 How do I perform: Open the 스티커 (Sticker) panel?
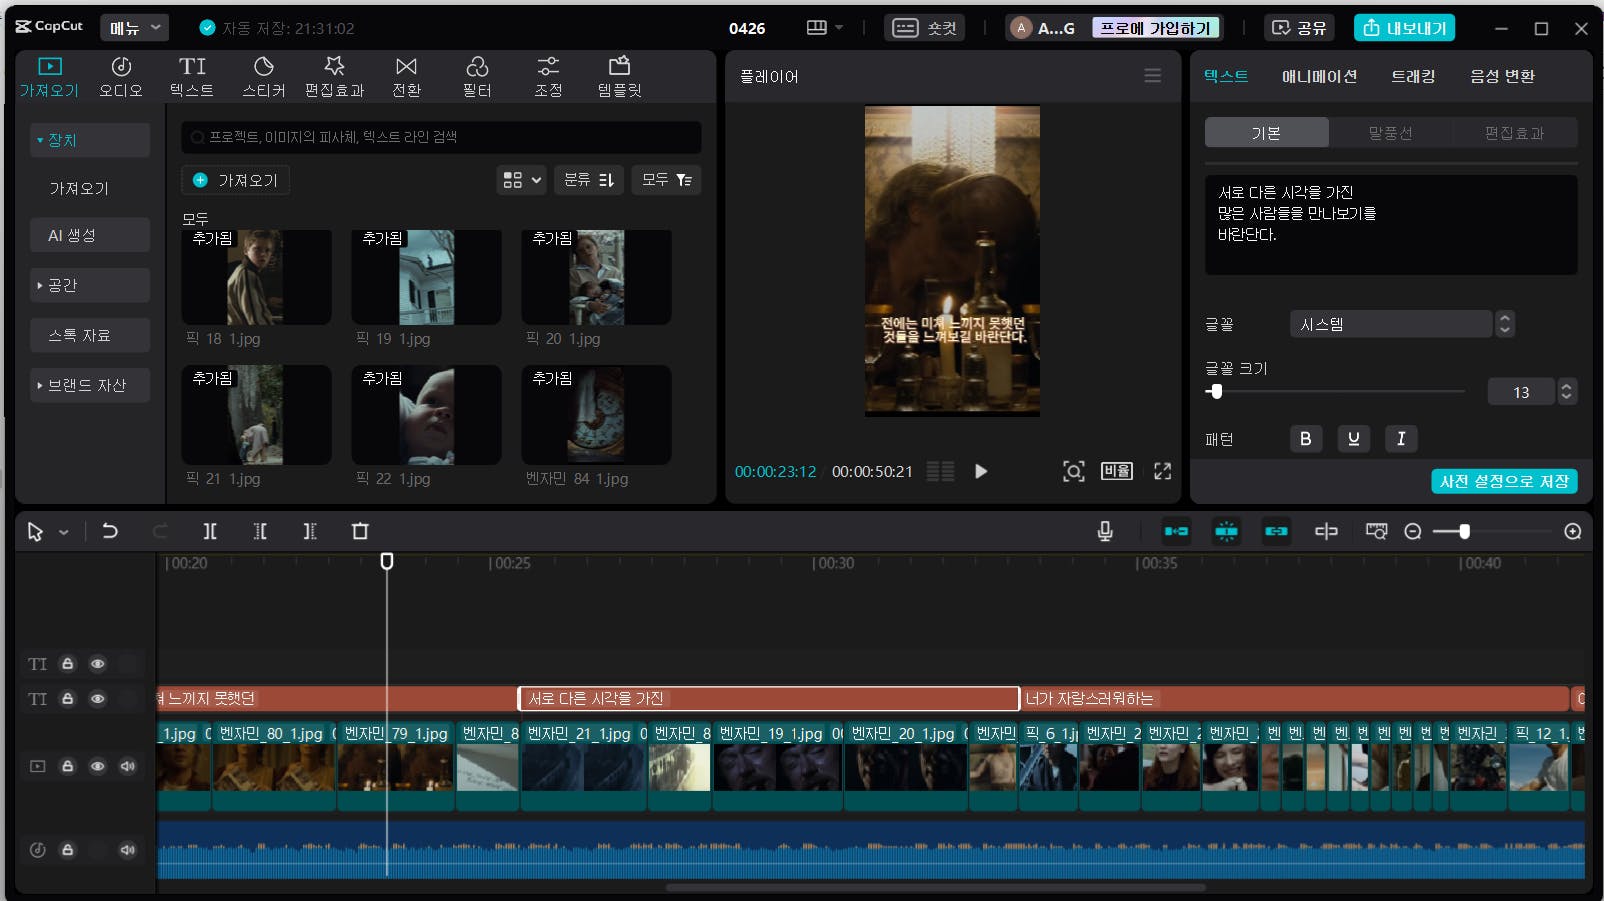[x=263, y=76]
